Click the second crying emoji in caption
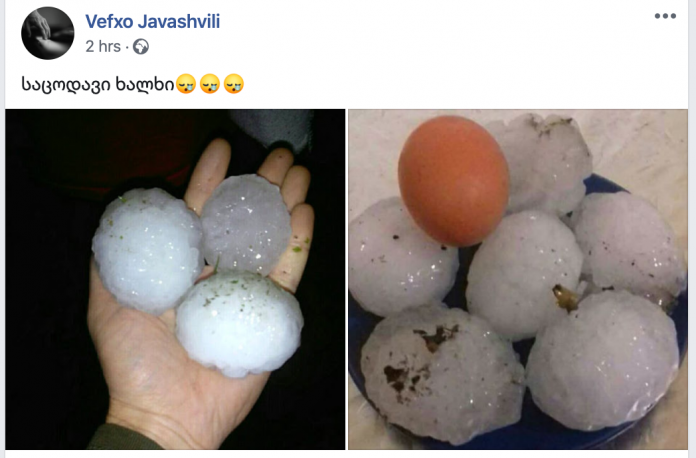This screenshot has width=696, height=458. pyautogui.click(x=210, y=84)
